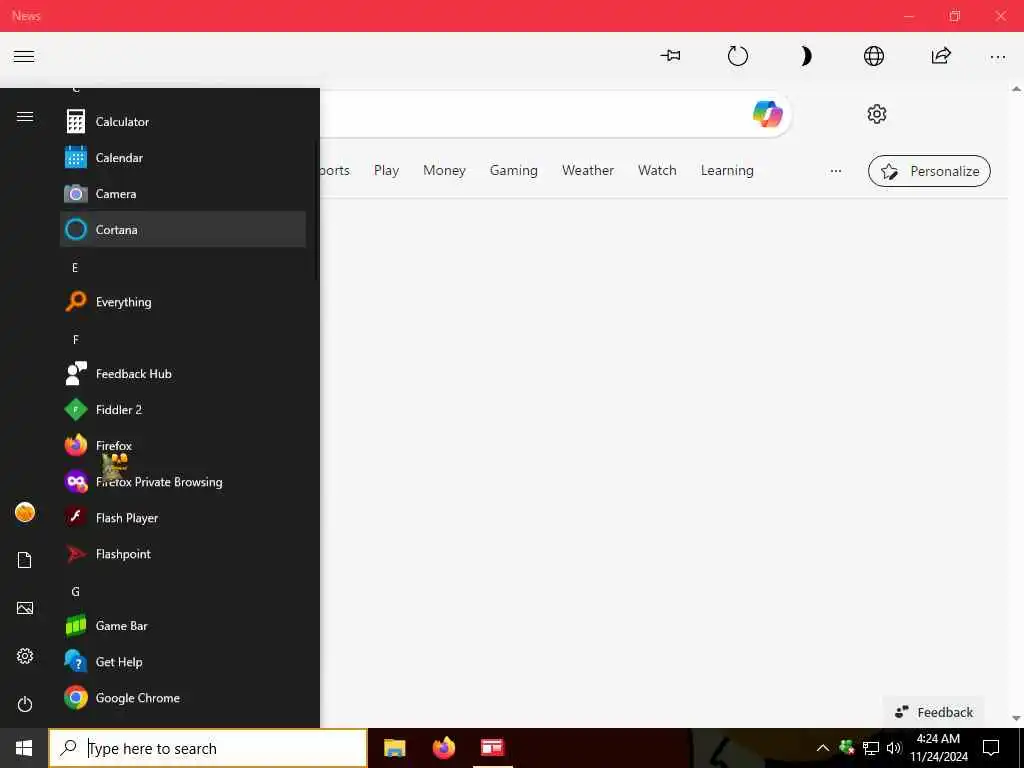Switch to the Play tab
1024x768 pixels.
pos(386,170)
